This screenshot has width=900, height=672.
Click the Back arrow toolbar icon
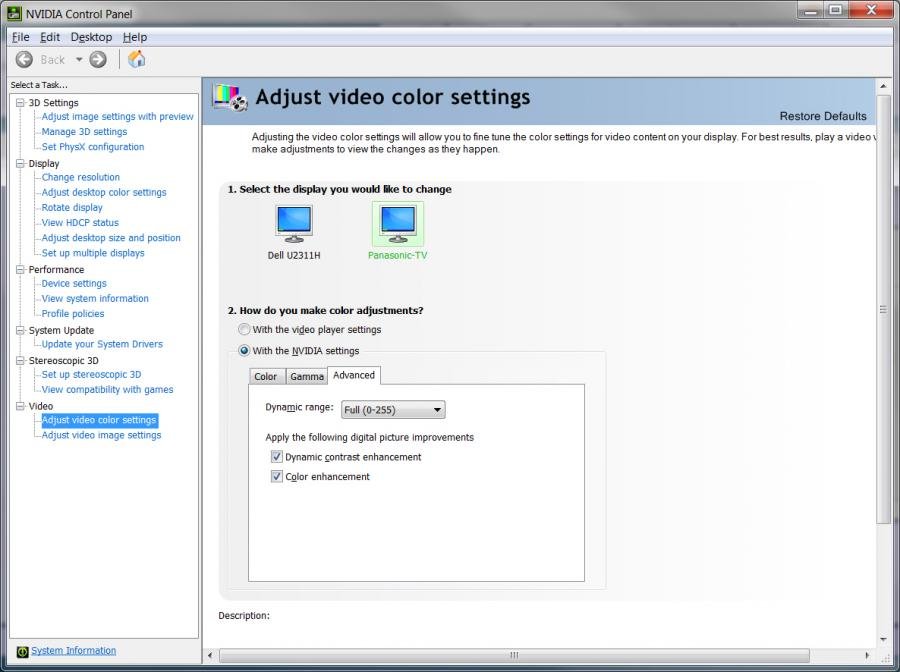(x=24, y=60)
